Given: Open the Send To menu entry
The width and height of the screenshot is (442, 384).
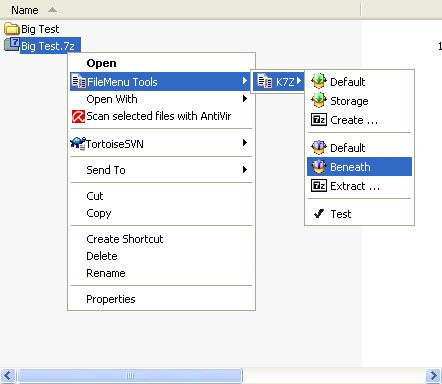Looking at the screenshot, I should click(x=162, y=170).
